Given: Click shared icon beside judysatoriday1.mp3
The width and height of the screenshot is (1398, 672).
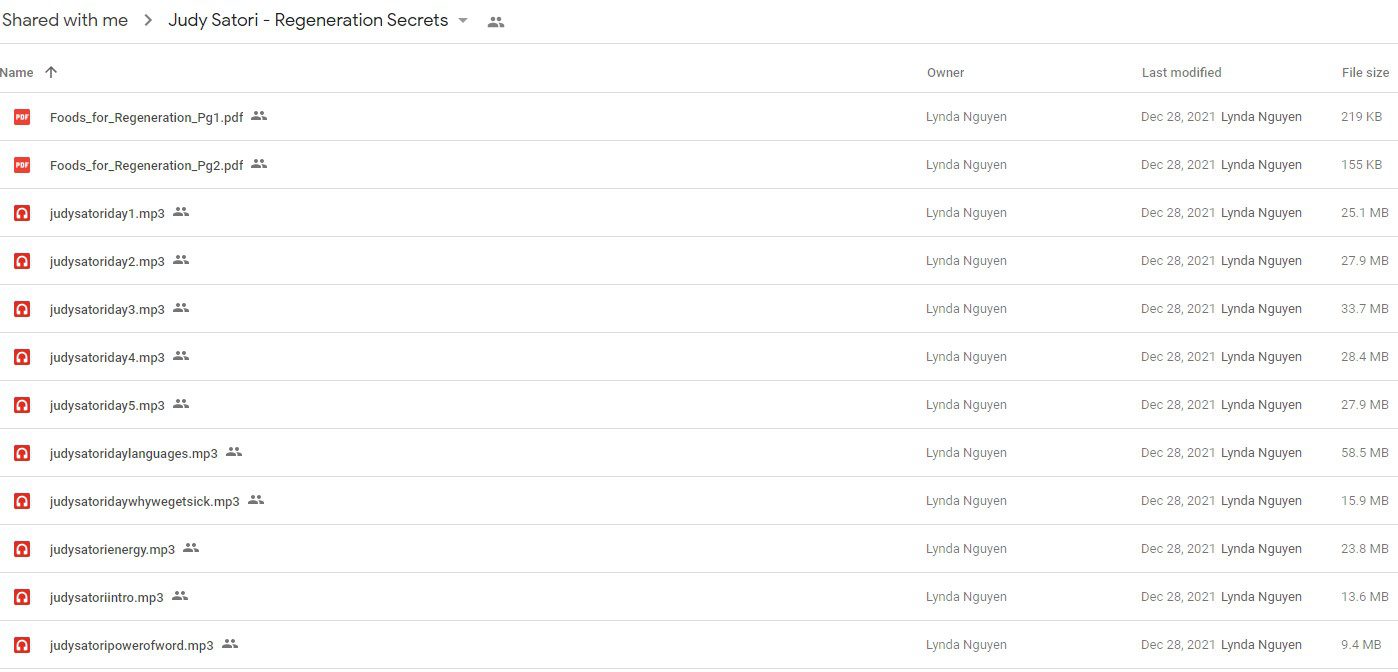Looking at the screenshot, I should [x=181, y=212].
